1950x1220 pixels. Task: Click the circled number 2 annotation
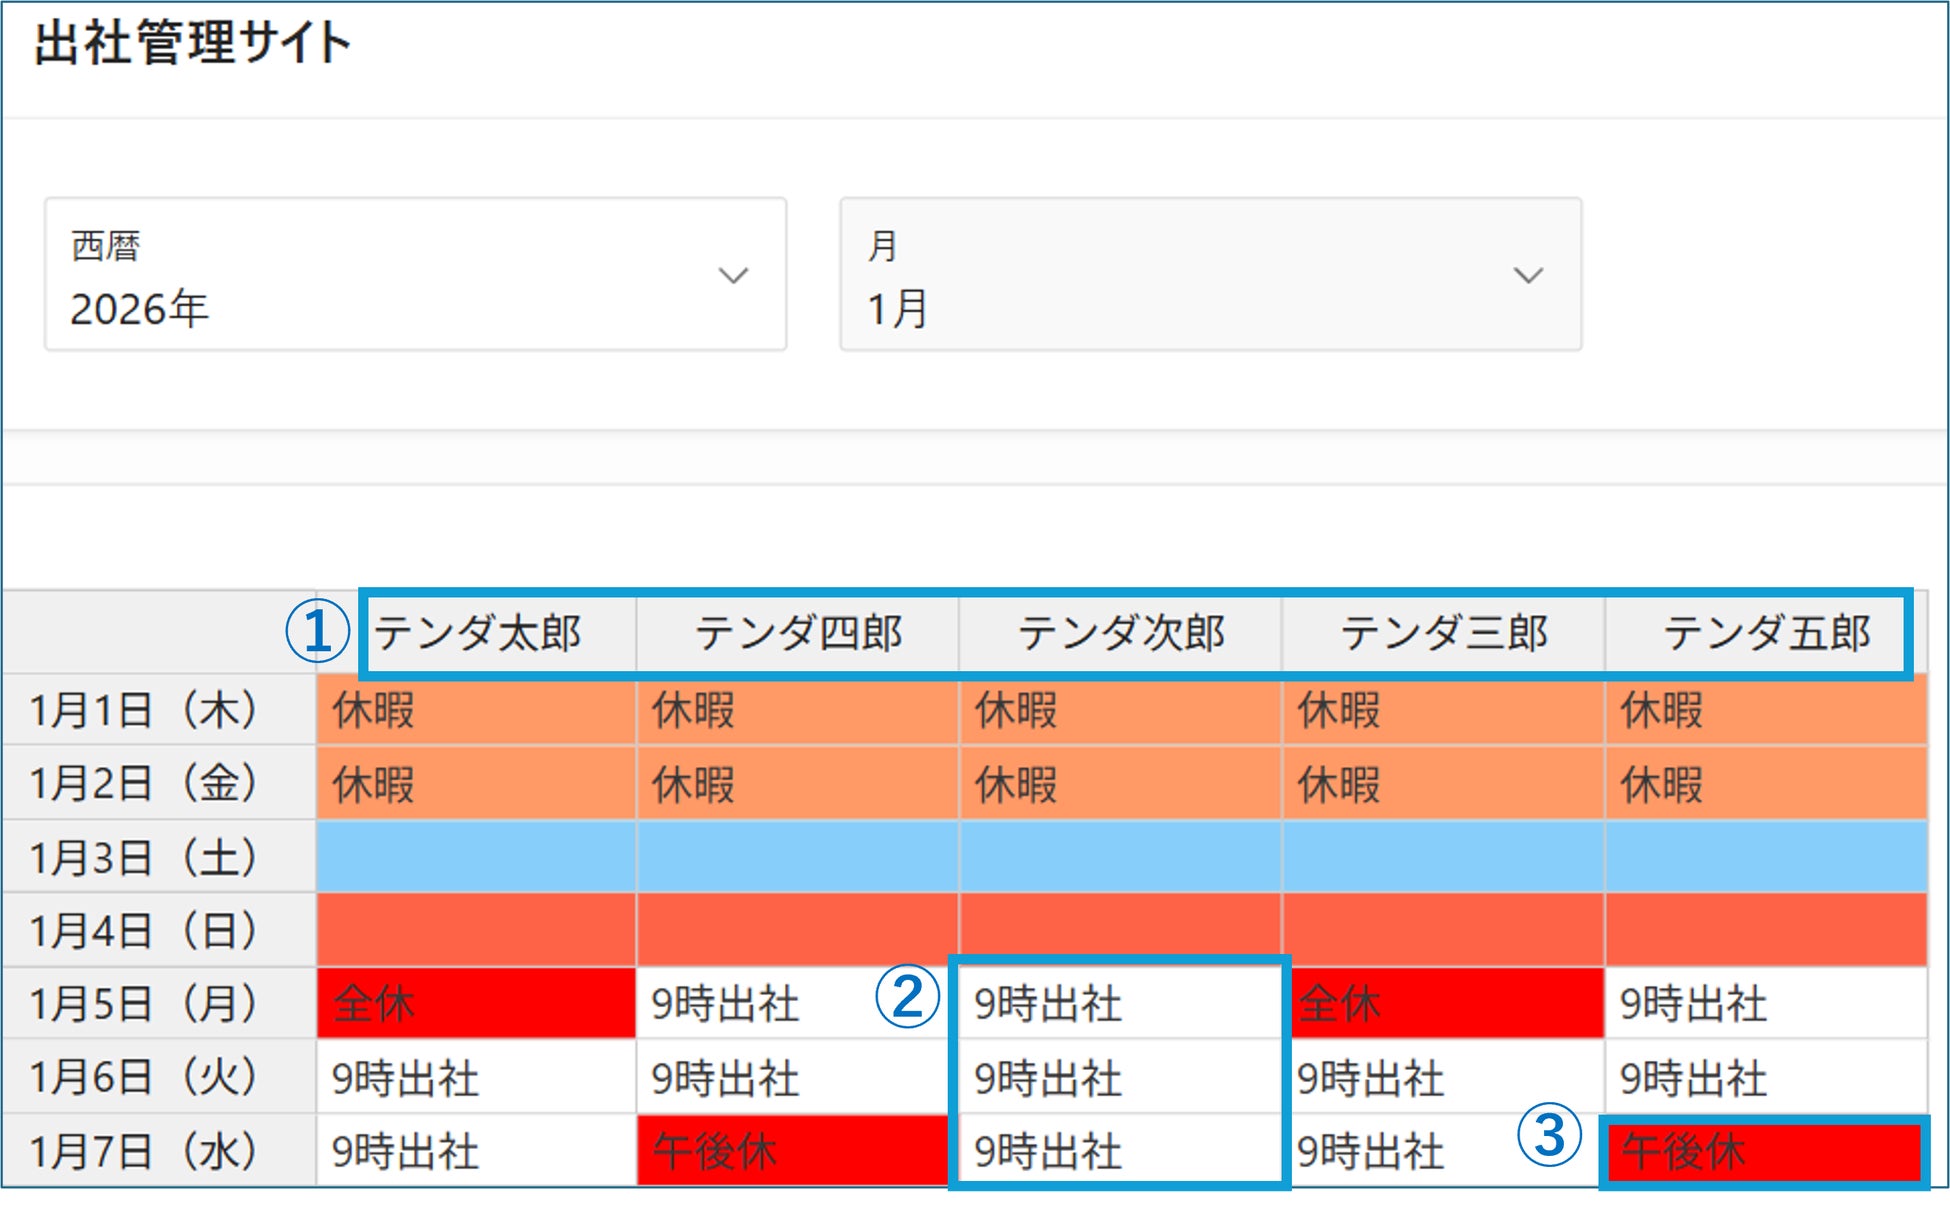pos(907,997)
